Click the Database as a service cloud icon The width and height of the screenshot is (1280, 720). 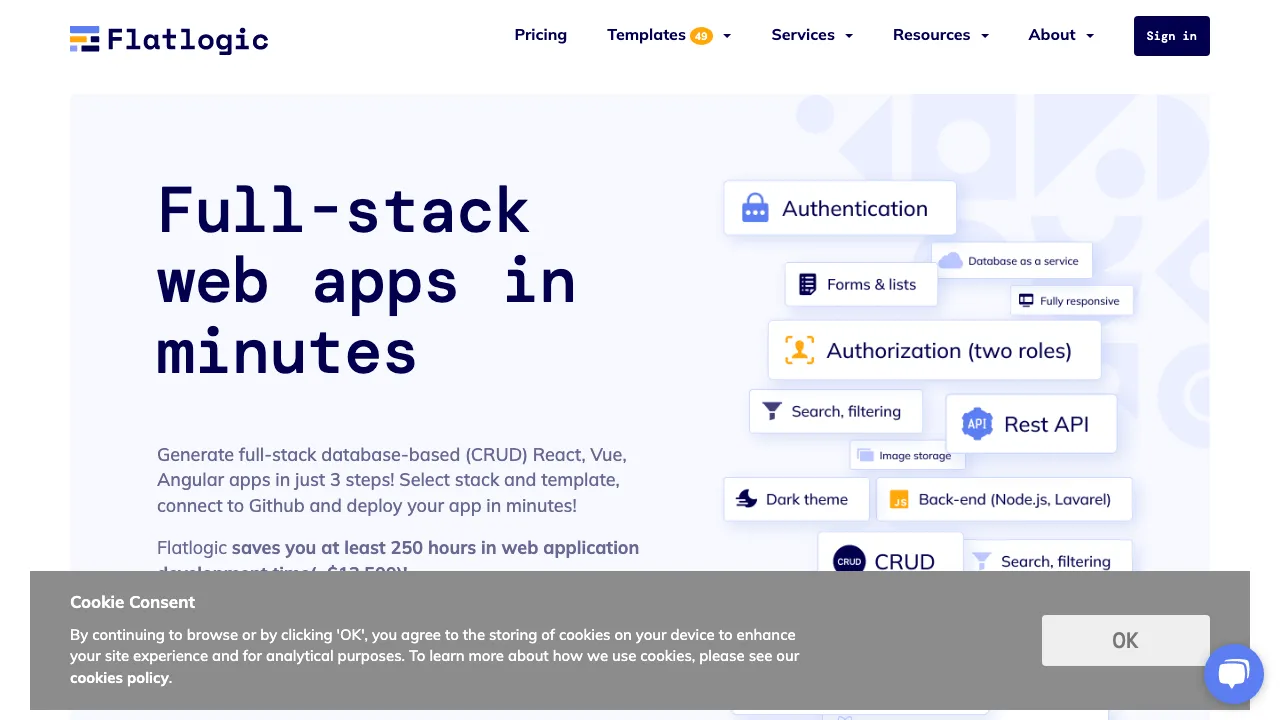pyautogui.click(x=950, y=261)
